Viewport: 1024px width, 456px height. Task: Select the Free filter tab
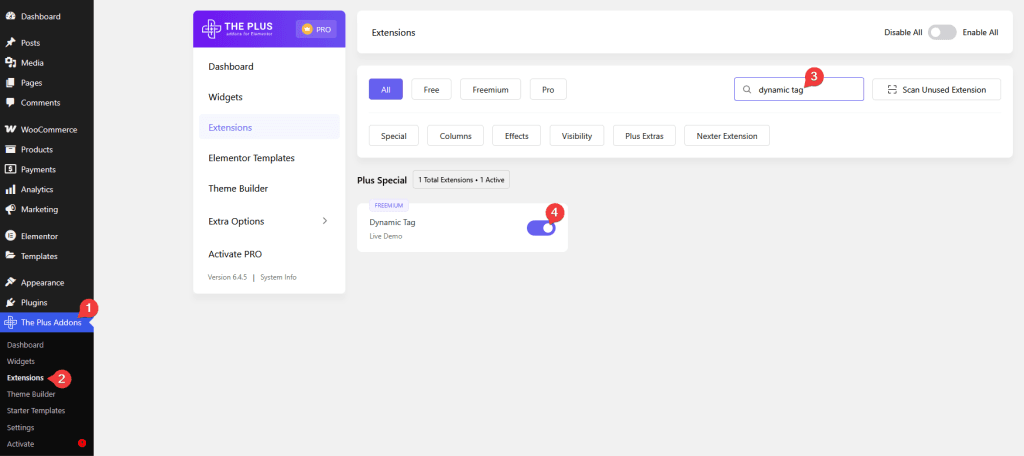[x=432, y=90]
